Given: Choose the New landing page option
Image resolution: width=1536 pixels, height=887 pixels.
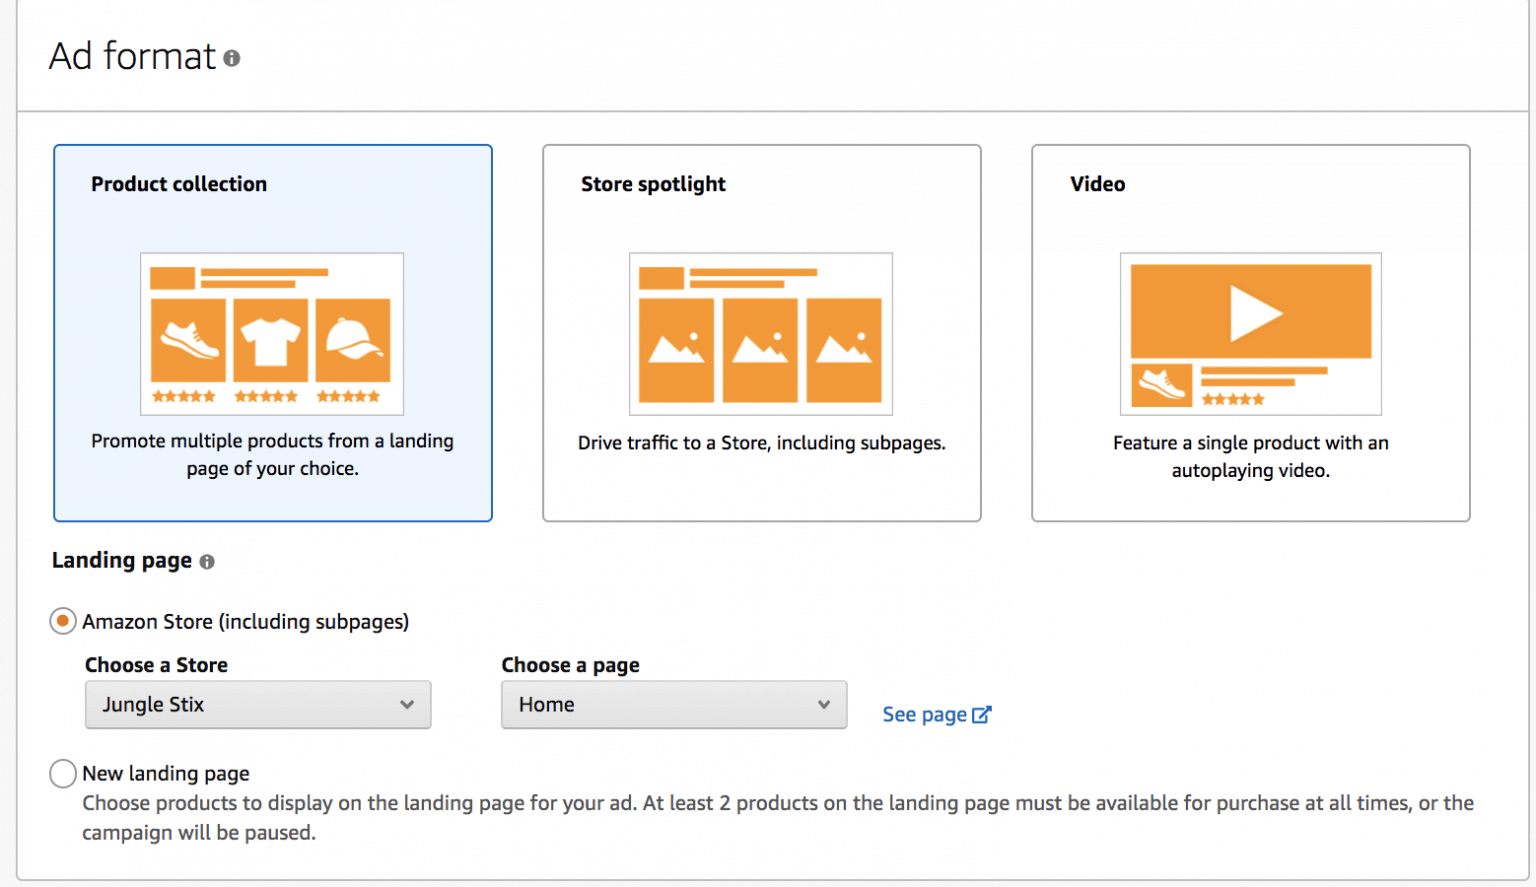Looking at the screenshot, I should [x=62, y=773].
